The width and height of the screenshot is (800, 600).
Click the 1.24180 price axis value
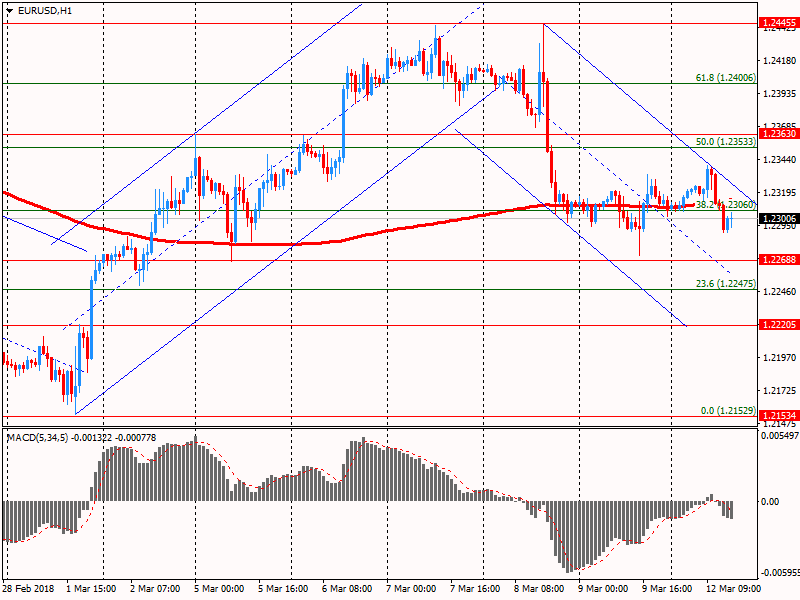(779, 61)
